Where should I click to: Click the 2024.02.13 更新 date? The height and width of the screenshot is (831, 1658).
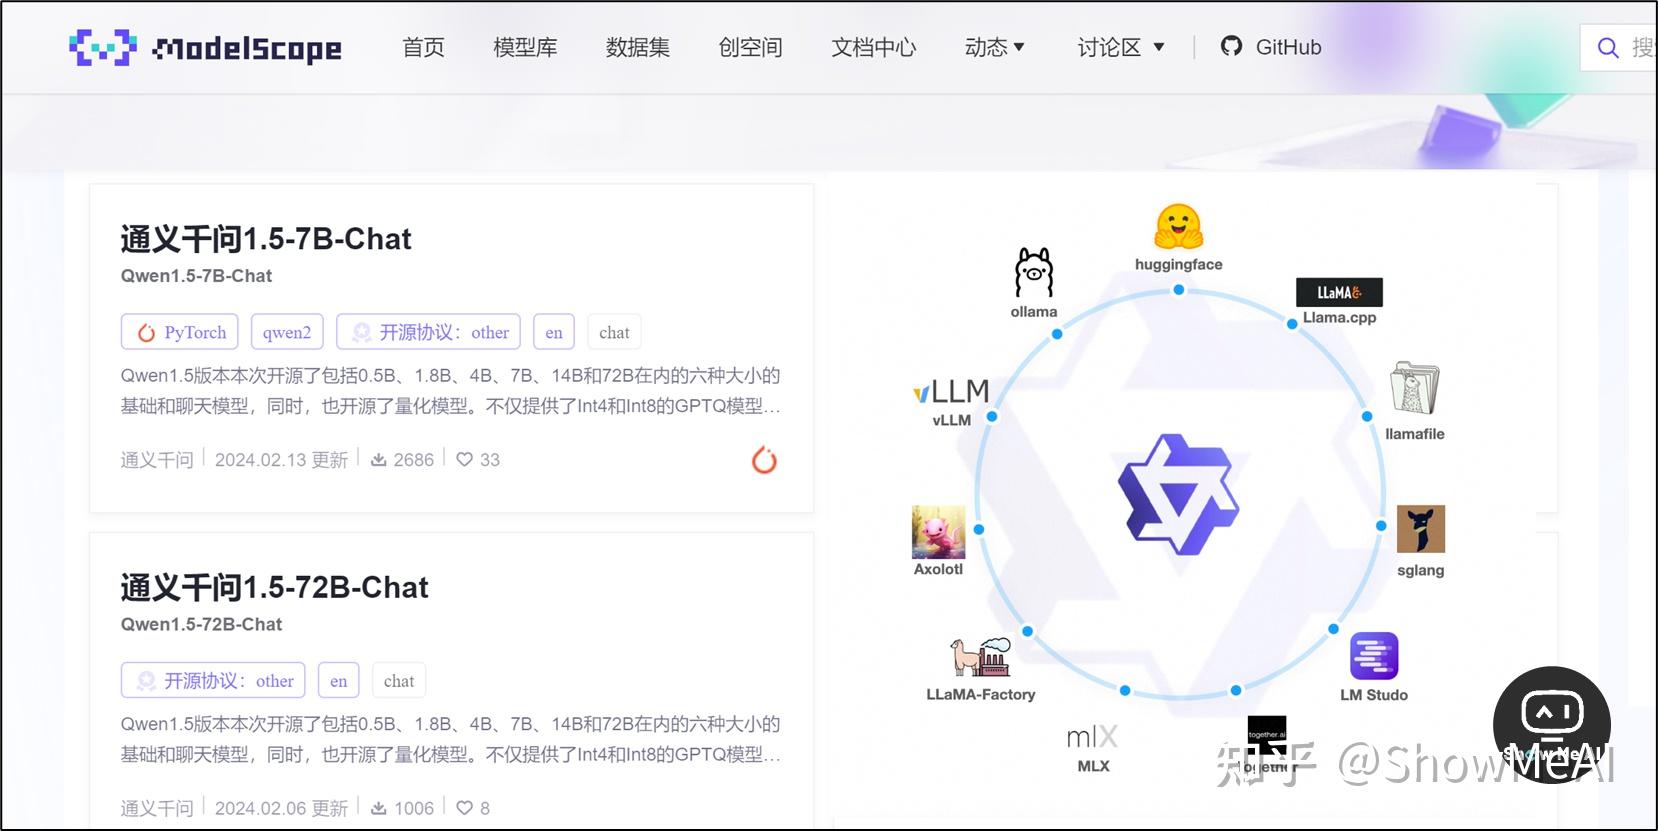[281, 460]
